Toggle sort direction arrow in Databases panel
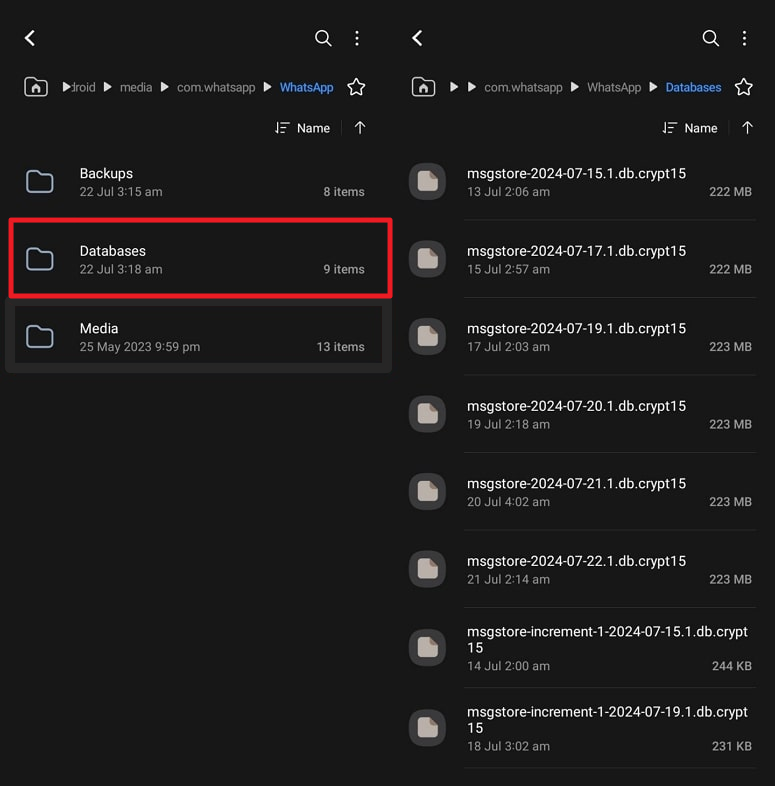775x786 pixels. tap(747, 128)
